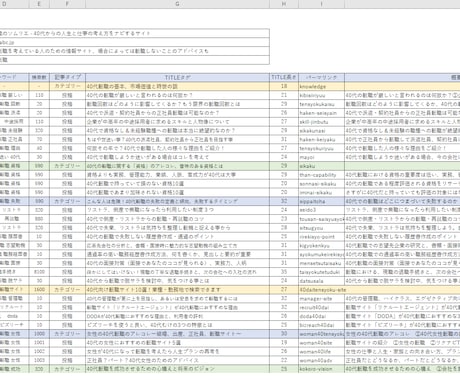Click title length '19' in woman40site row
The height and width of the screenshot is (380, 460).
tap(284, 343)
